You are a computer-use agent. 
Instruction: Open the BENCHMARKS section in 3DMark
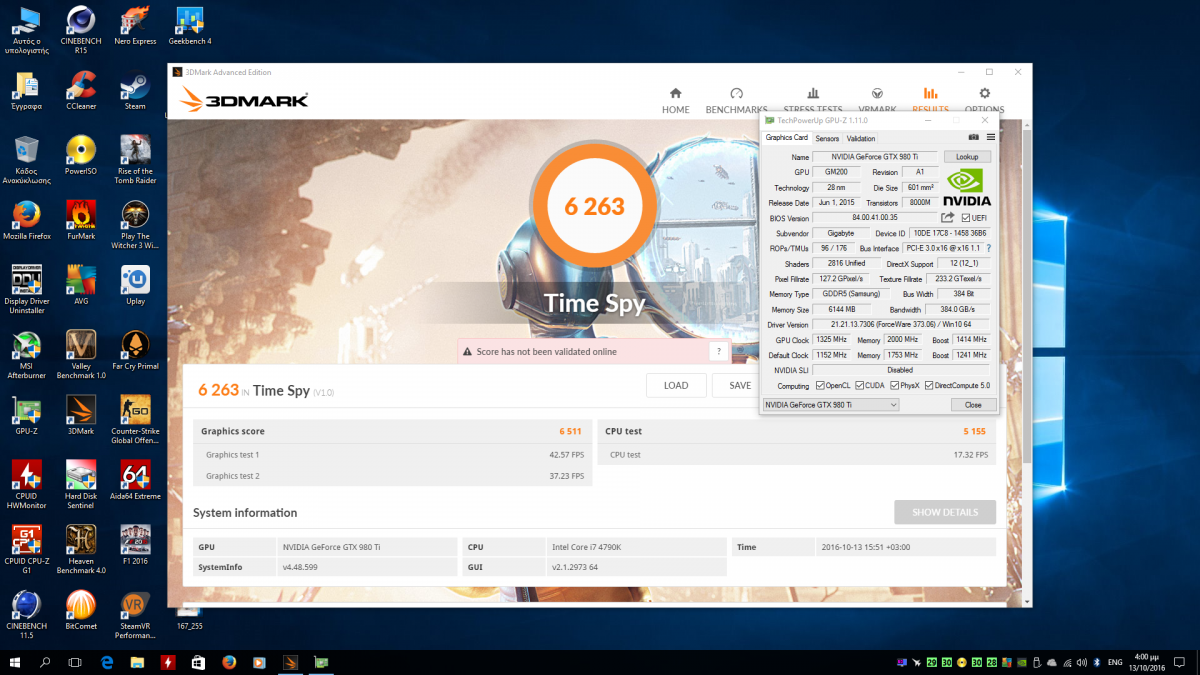pyautogui.click(x=736, y=100)
